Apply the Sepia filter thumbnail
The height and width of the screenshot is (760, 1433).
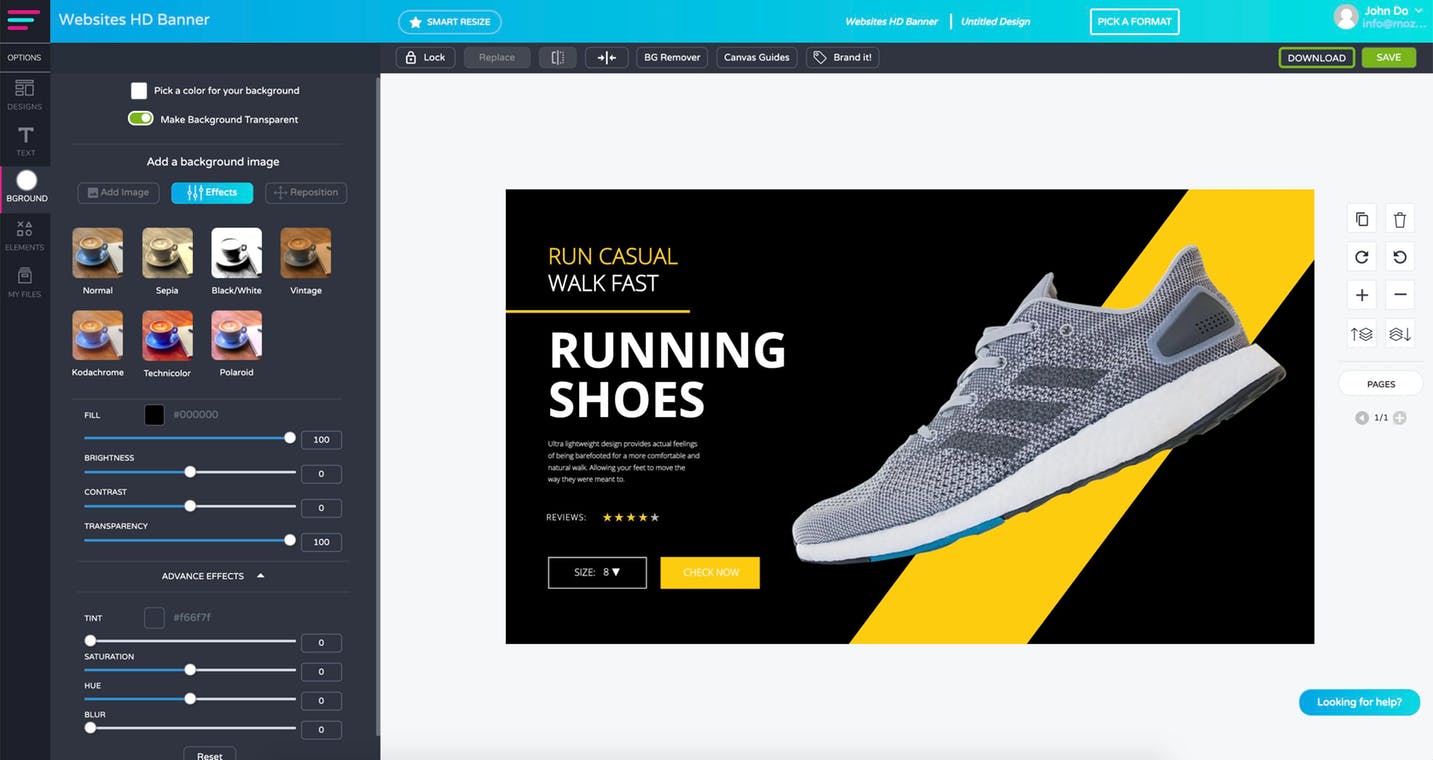(x=167, y=252)
